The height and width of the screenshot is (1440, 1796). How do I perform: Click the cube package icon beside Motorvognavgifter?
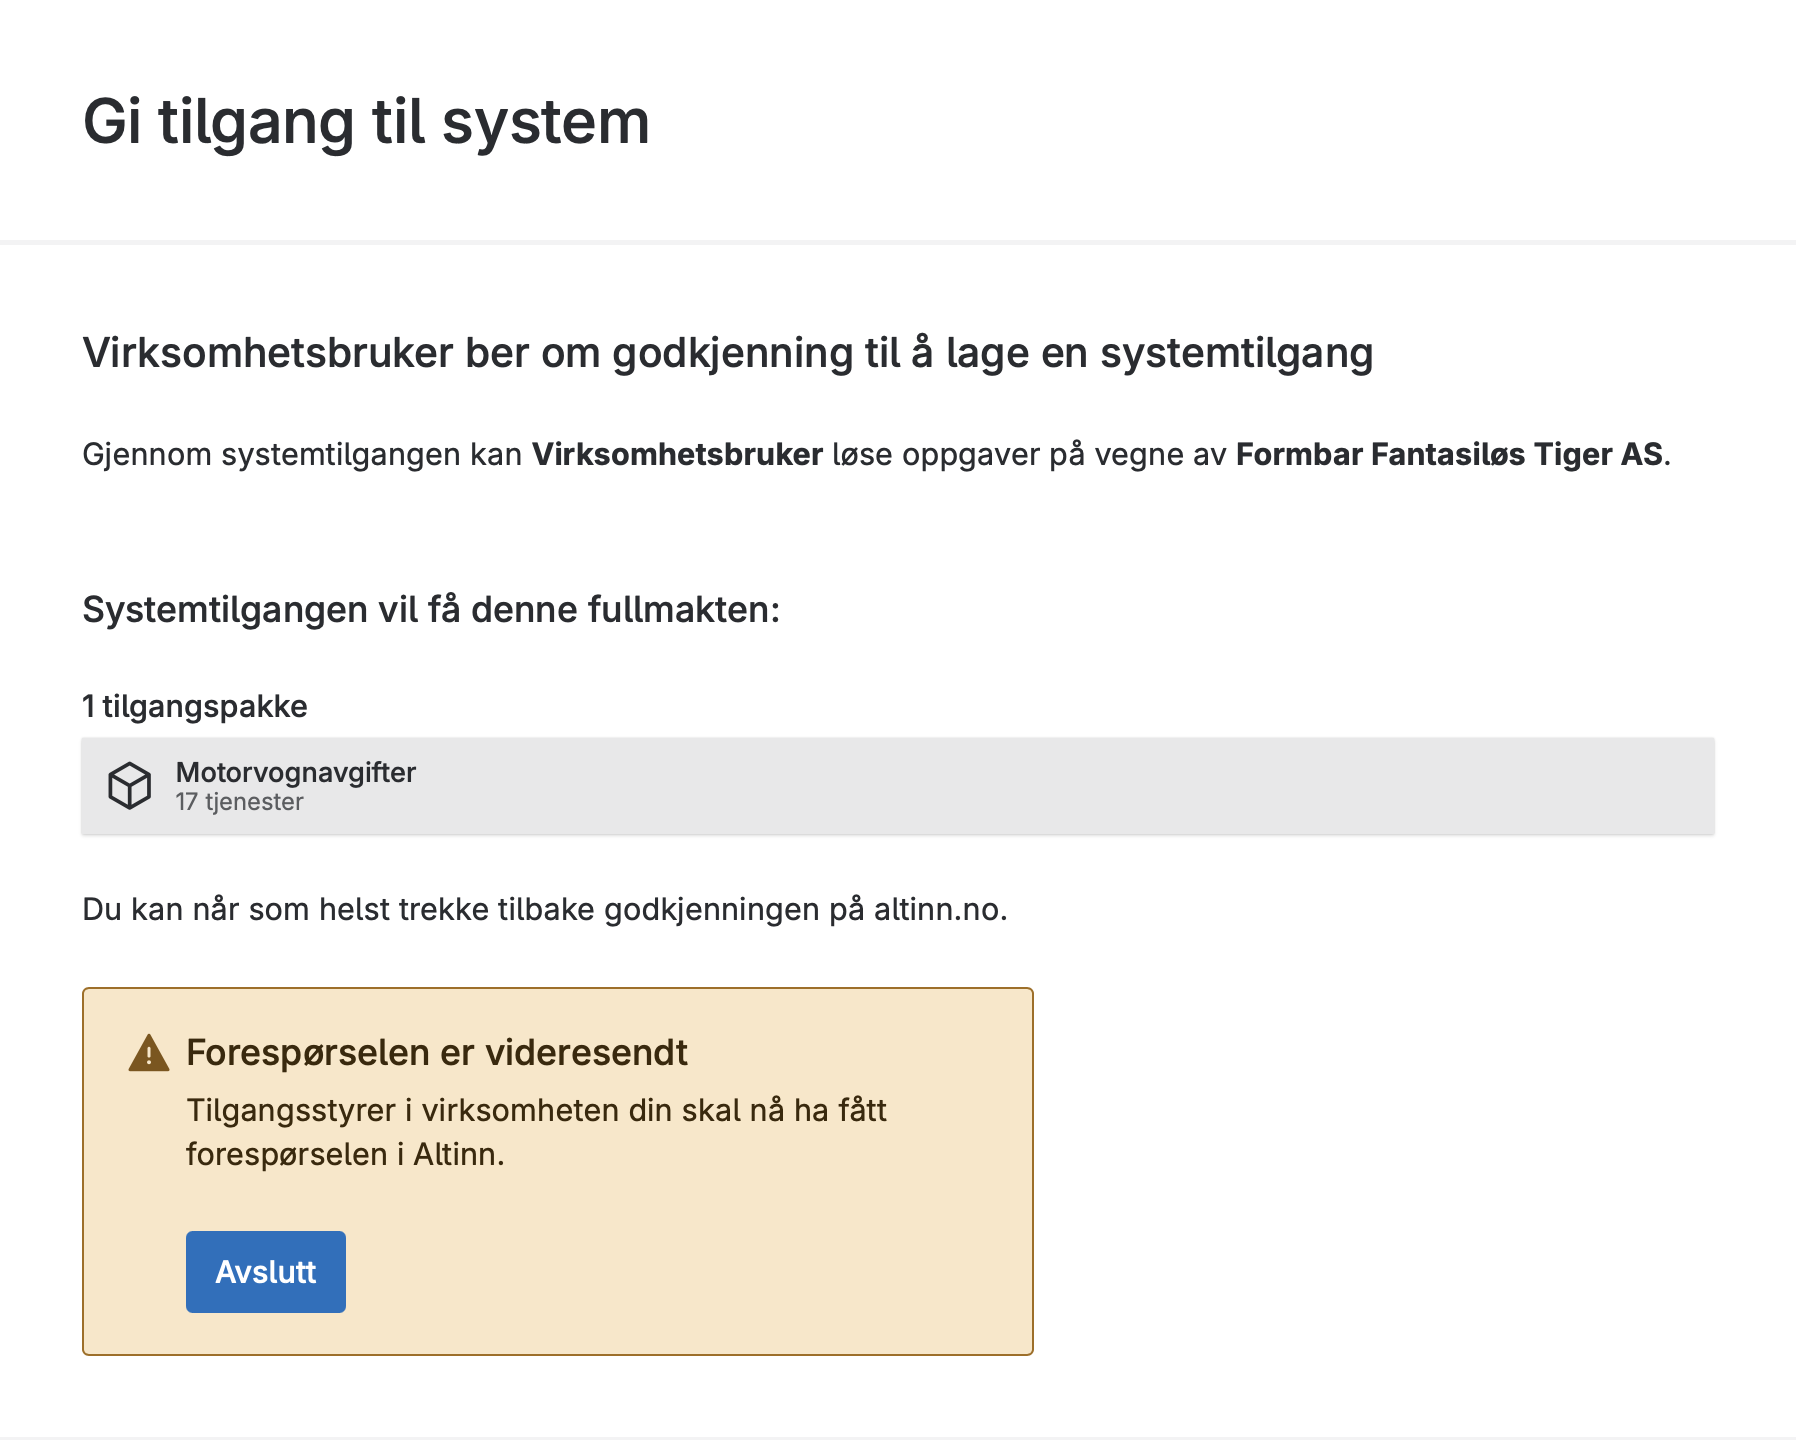tap(129, 786)
